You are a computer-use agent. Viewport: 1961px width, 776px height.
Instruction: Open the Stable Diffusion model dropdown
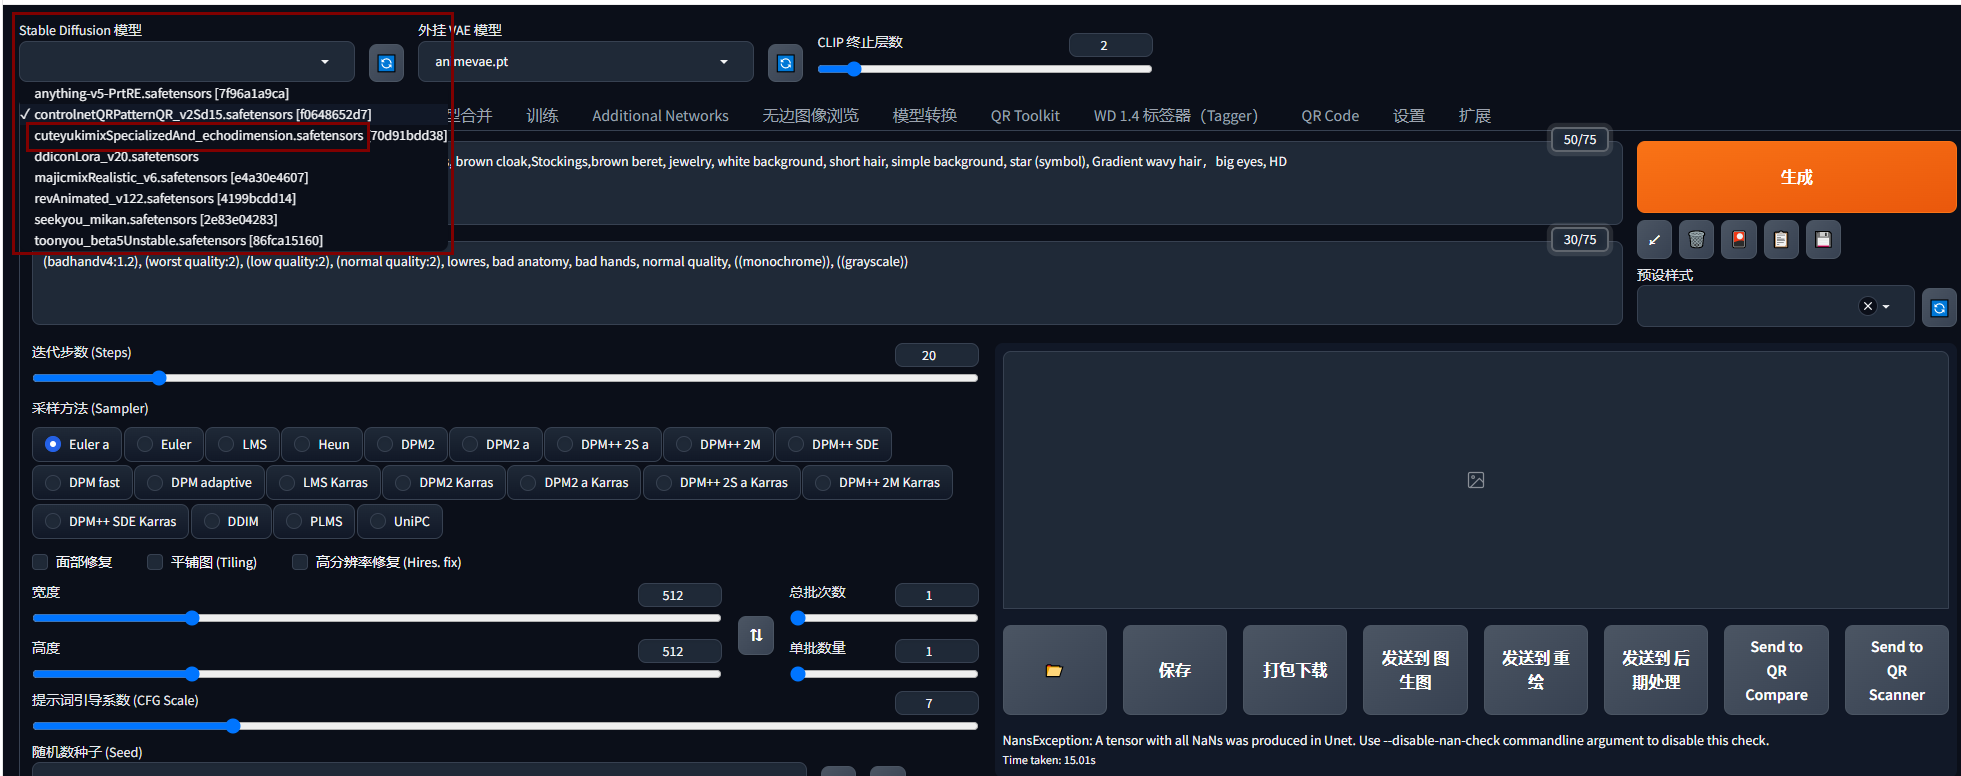(x=186, y=62)
